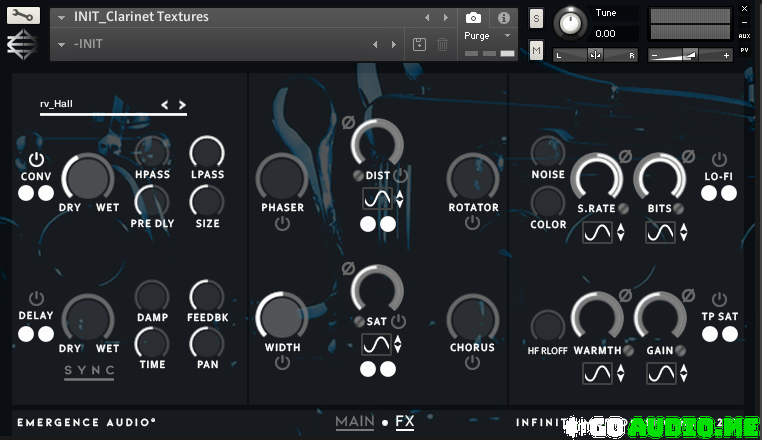Select the next -INIT snapshot arrow
762x440 pixels.
coord(394,45)
